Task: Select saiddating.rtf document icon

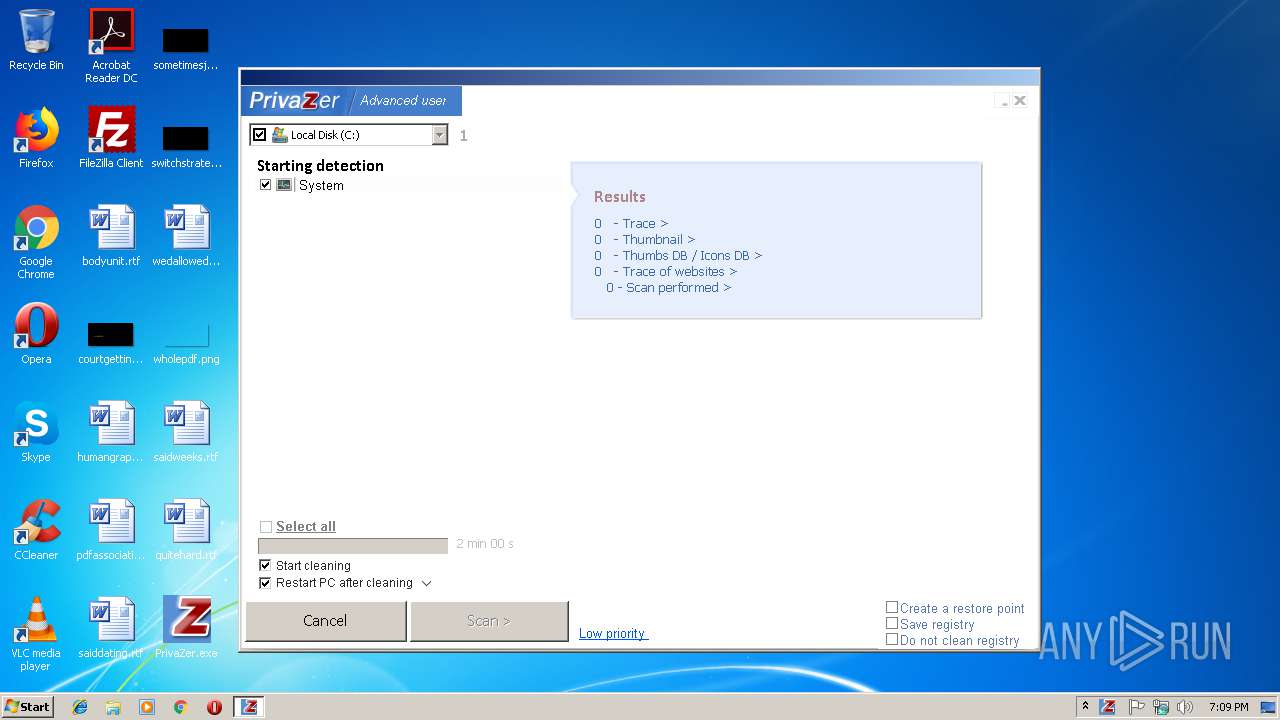Action: [111, 628]
